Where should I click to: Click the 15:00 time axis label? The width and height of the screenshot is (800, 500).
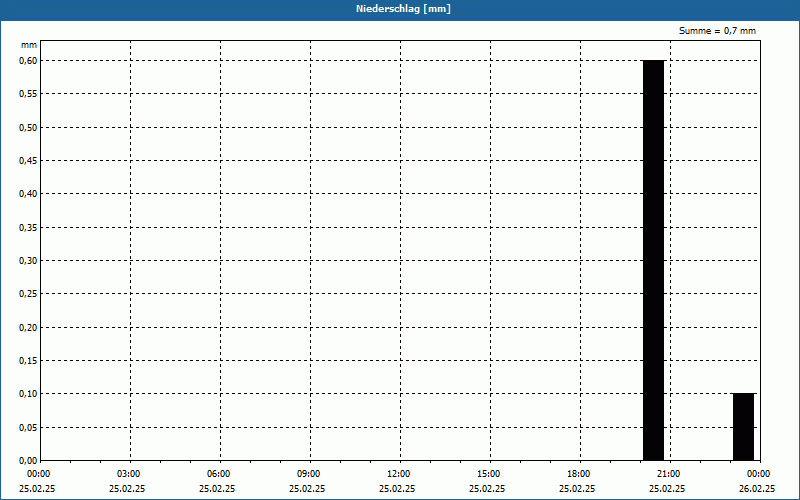point(489,474)
